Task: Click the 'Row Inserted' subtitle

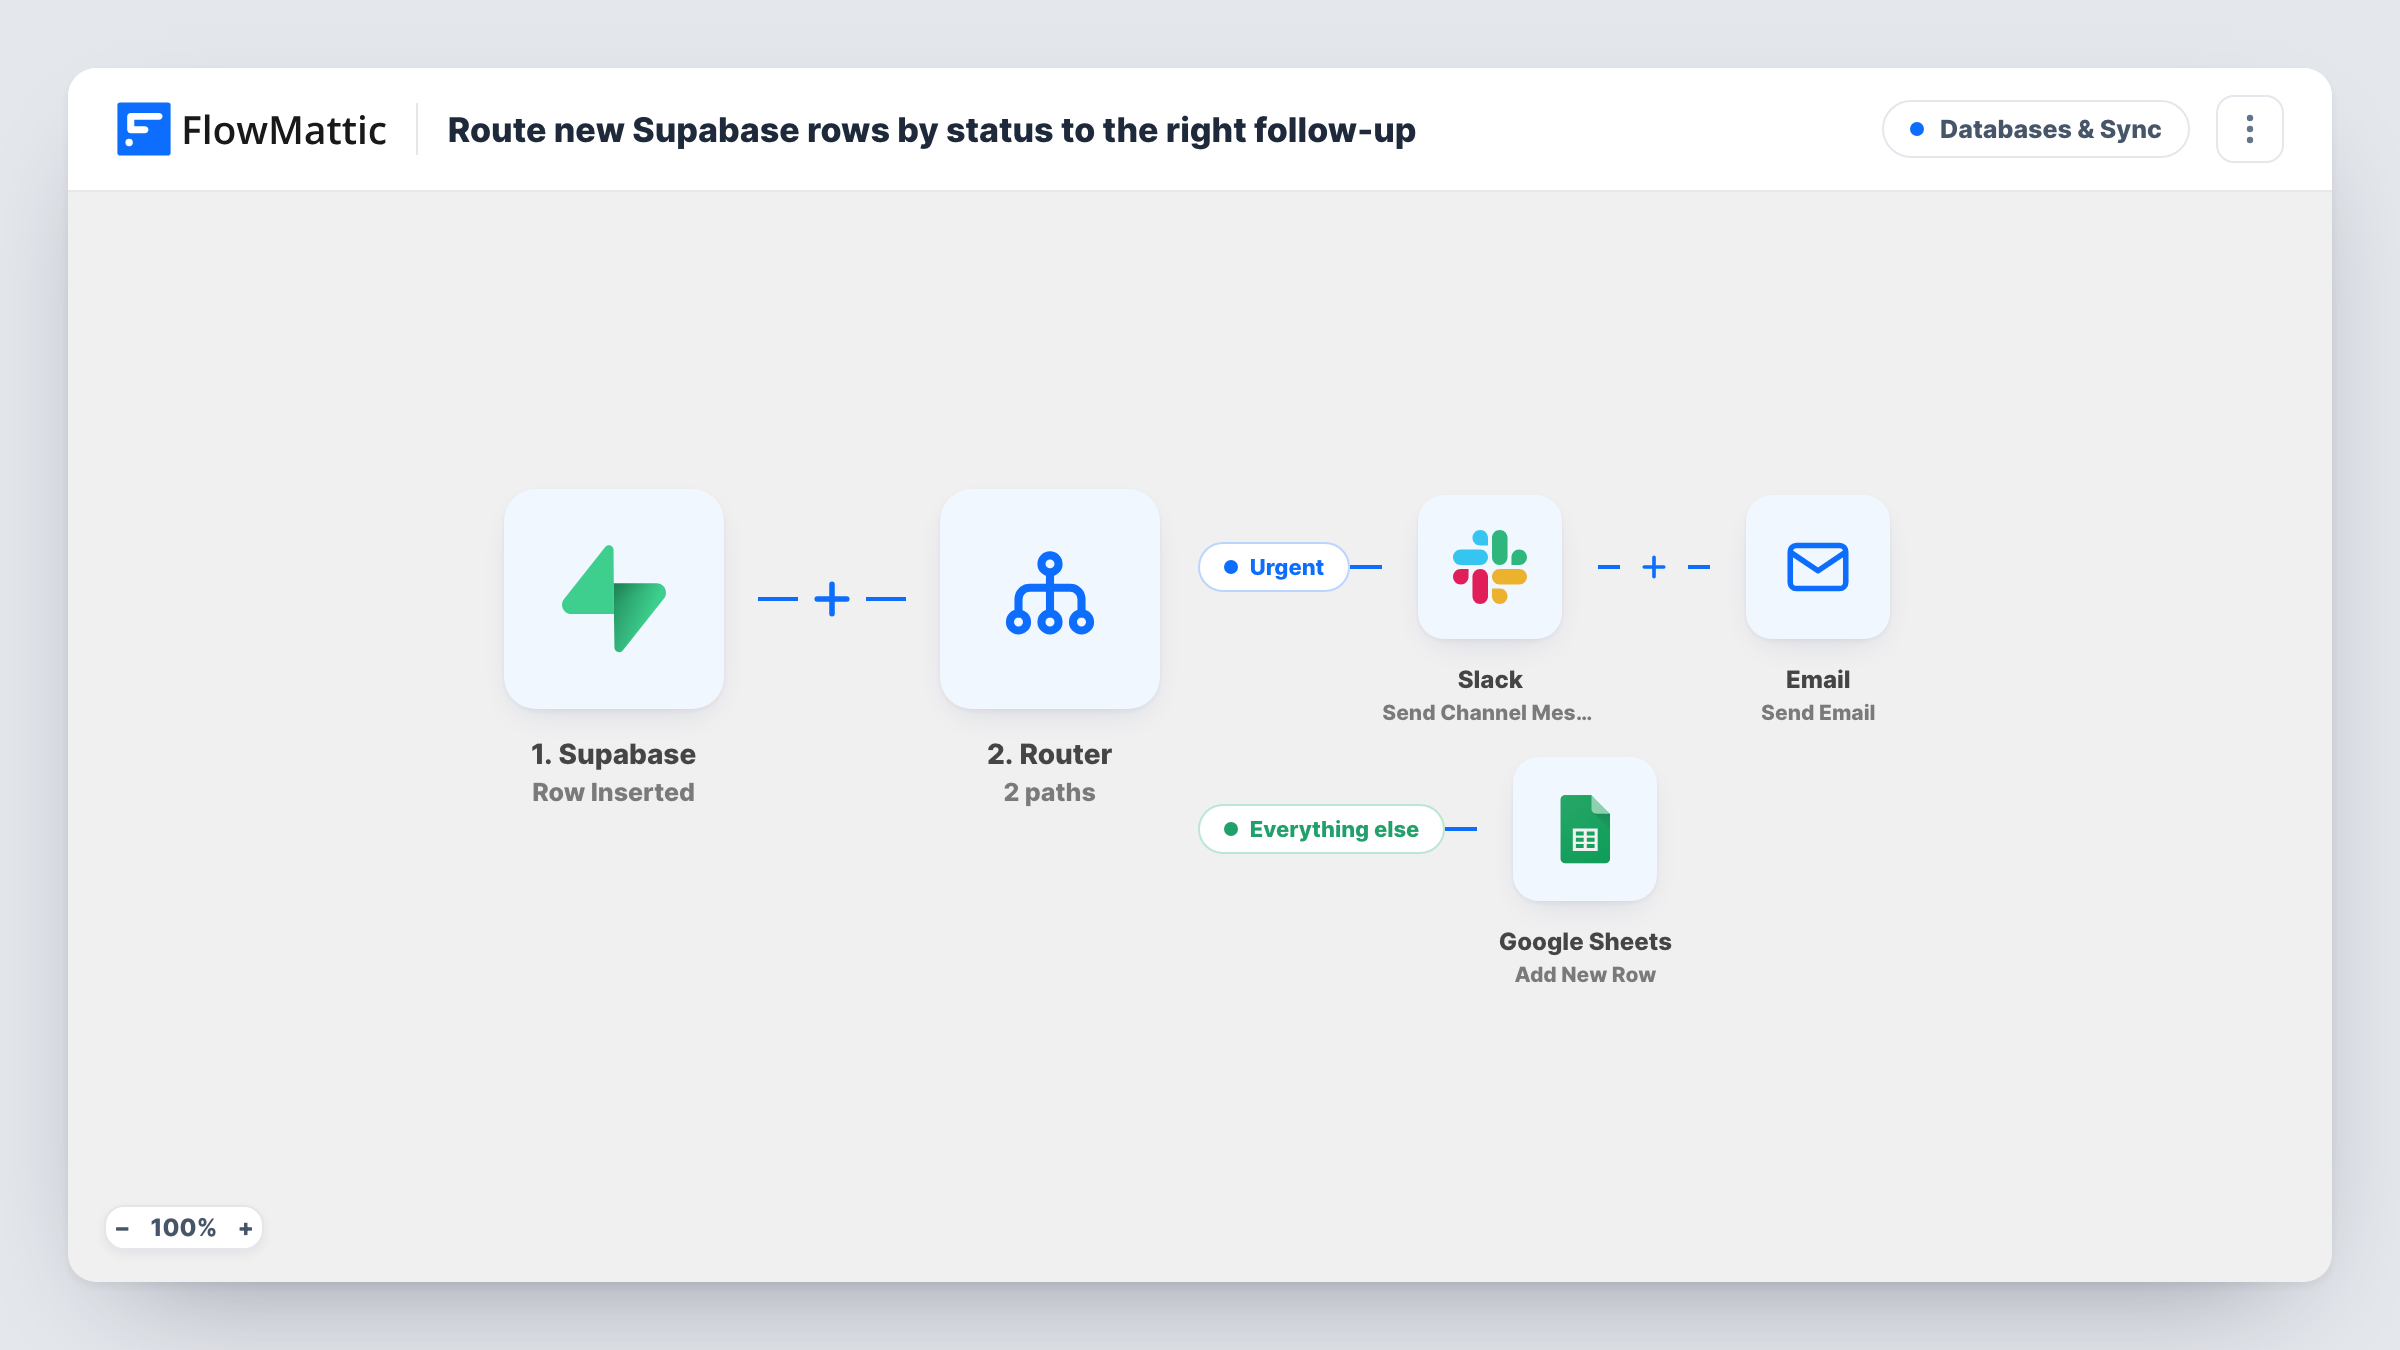Action: coord(613,792)
